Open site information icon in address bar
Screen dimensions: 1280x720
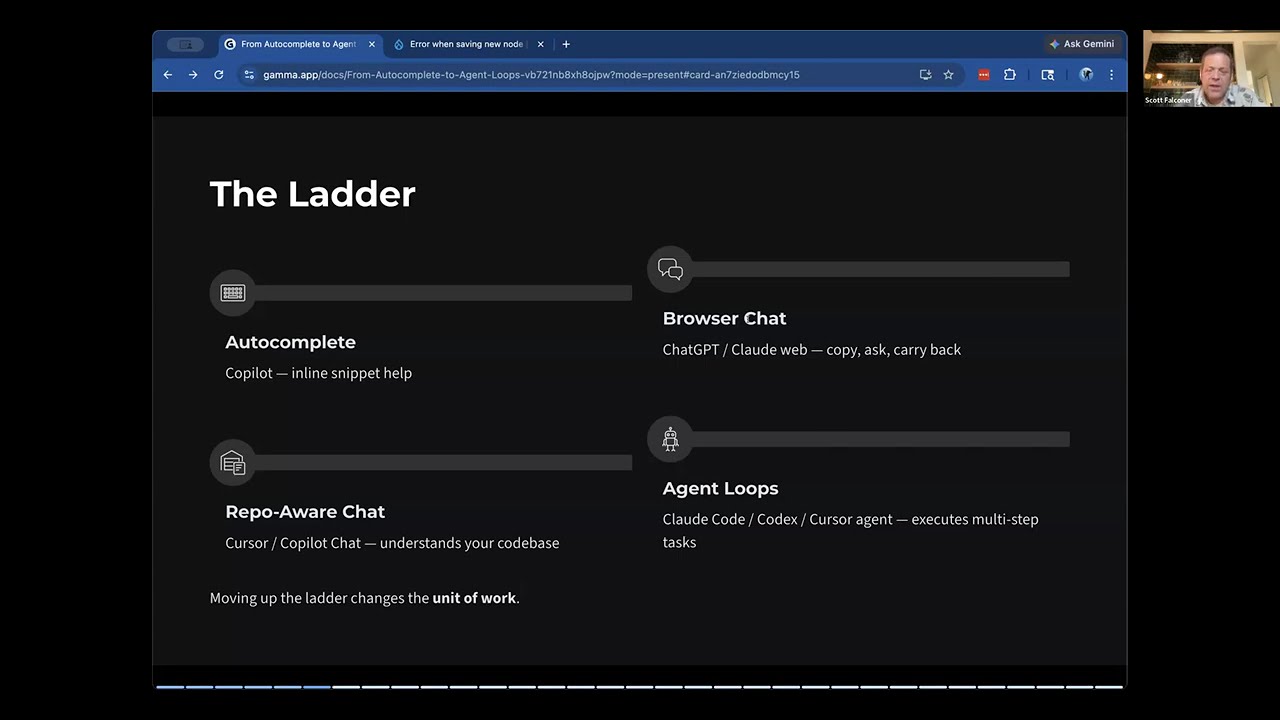coord(249,74)
